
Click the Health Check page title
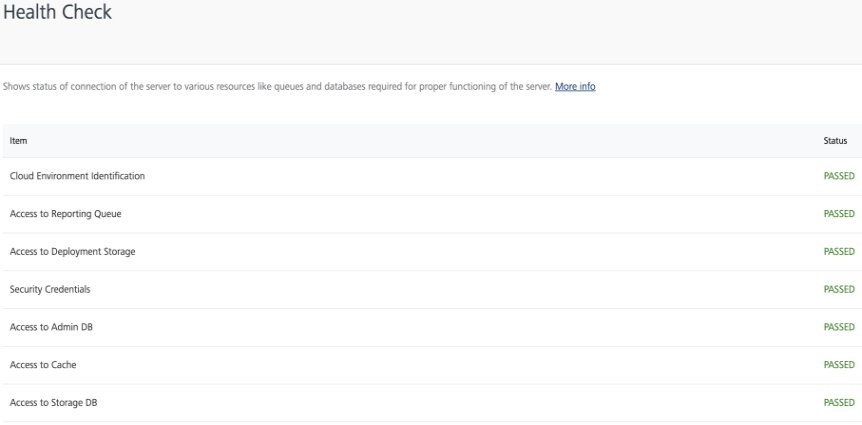click(x=56, y=13)
